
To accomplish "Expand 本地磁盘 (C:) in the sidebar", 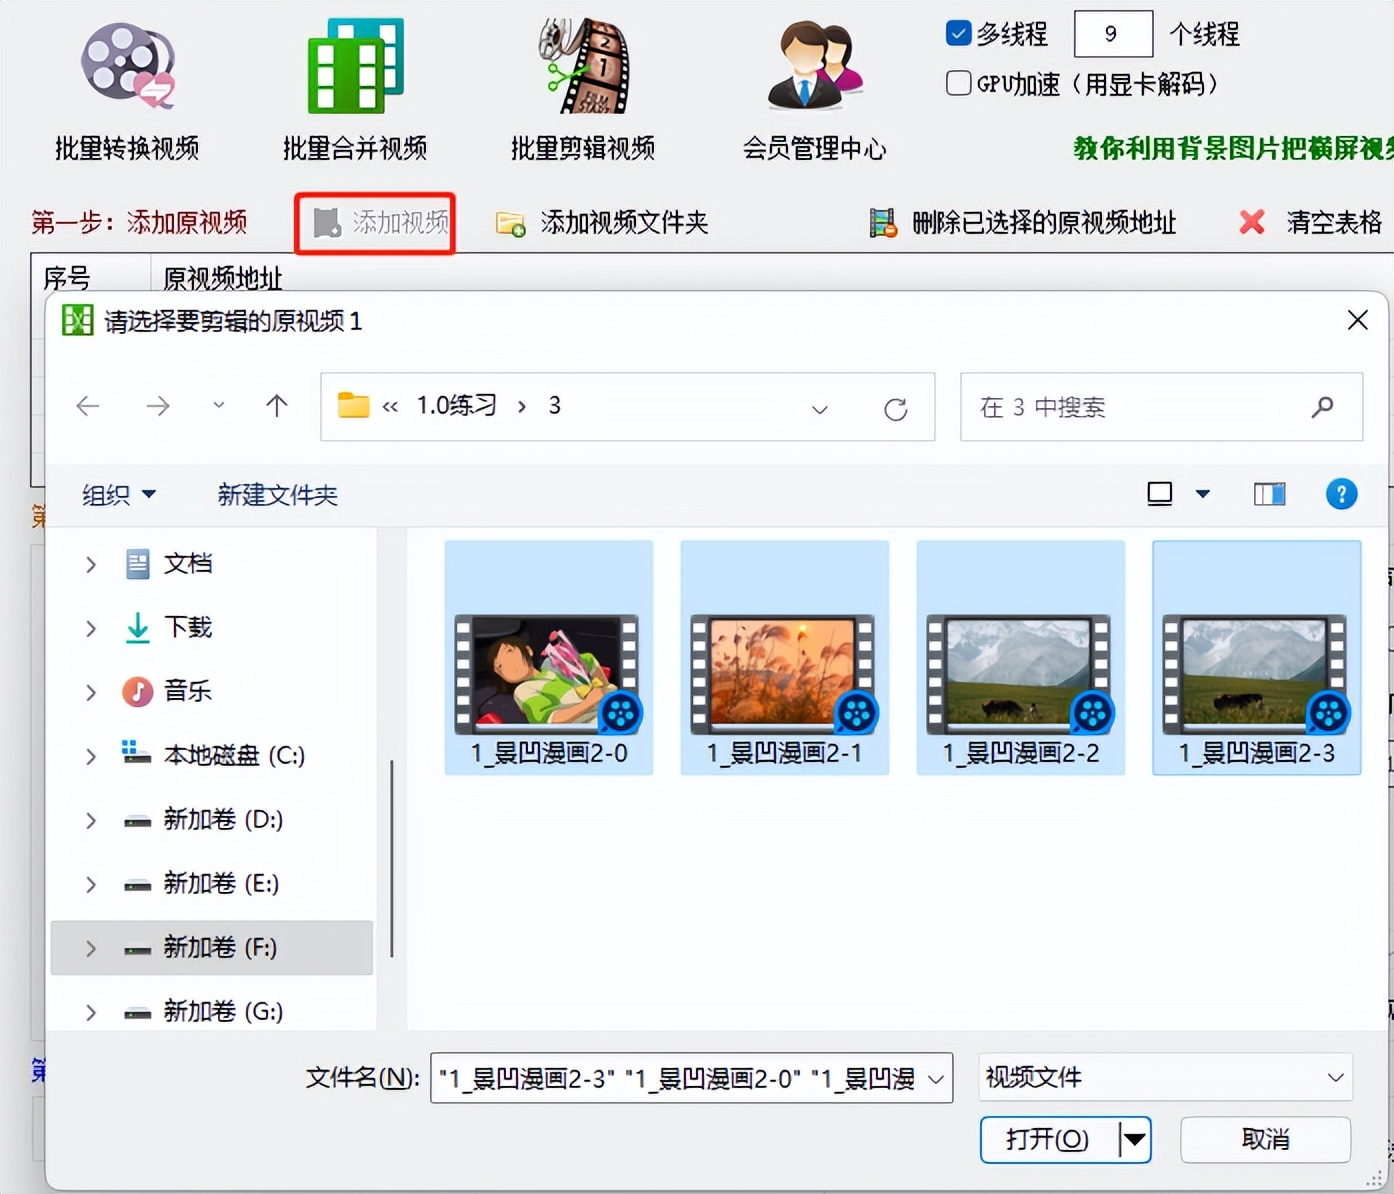I will point(90,756).
